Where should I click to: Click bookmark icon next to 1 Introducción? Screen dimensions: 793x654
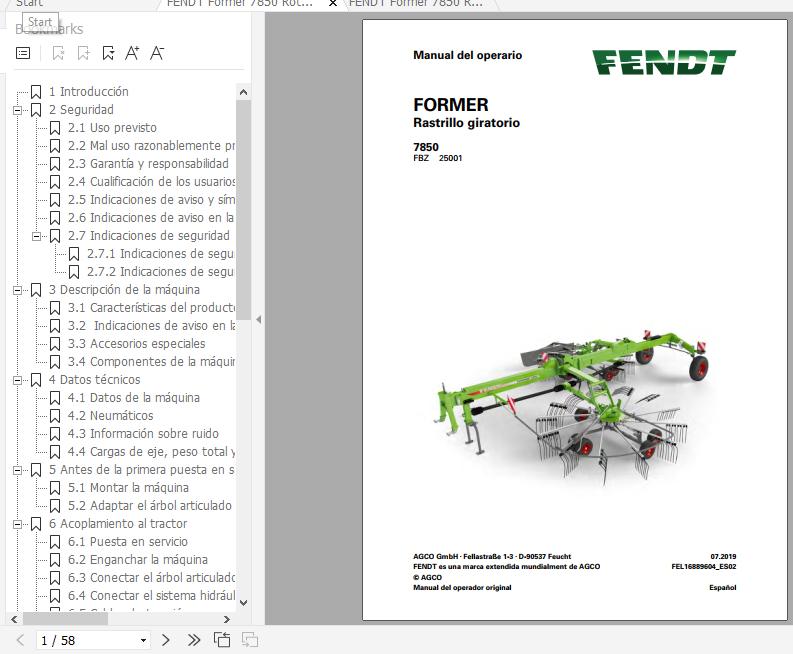[x=36, y=92]
